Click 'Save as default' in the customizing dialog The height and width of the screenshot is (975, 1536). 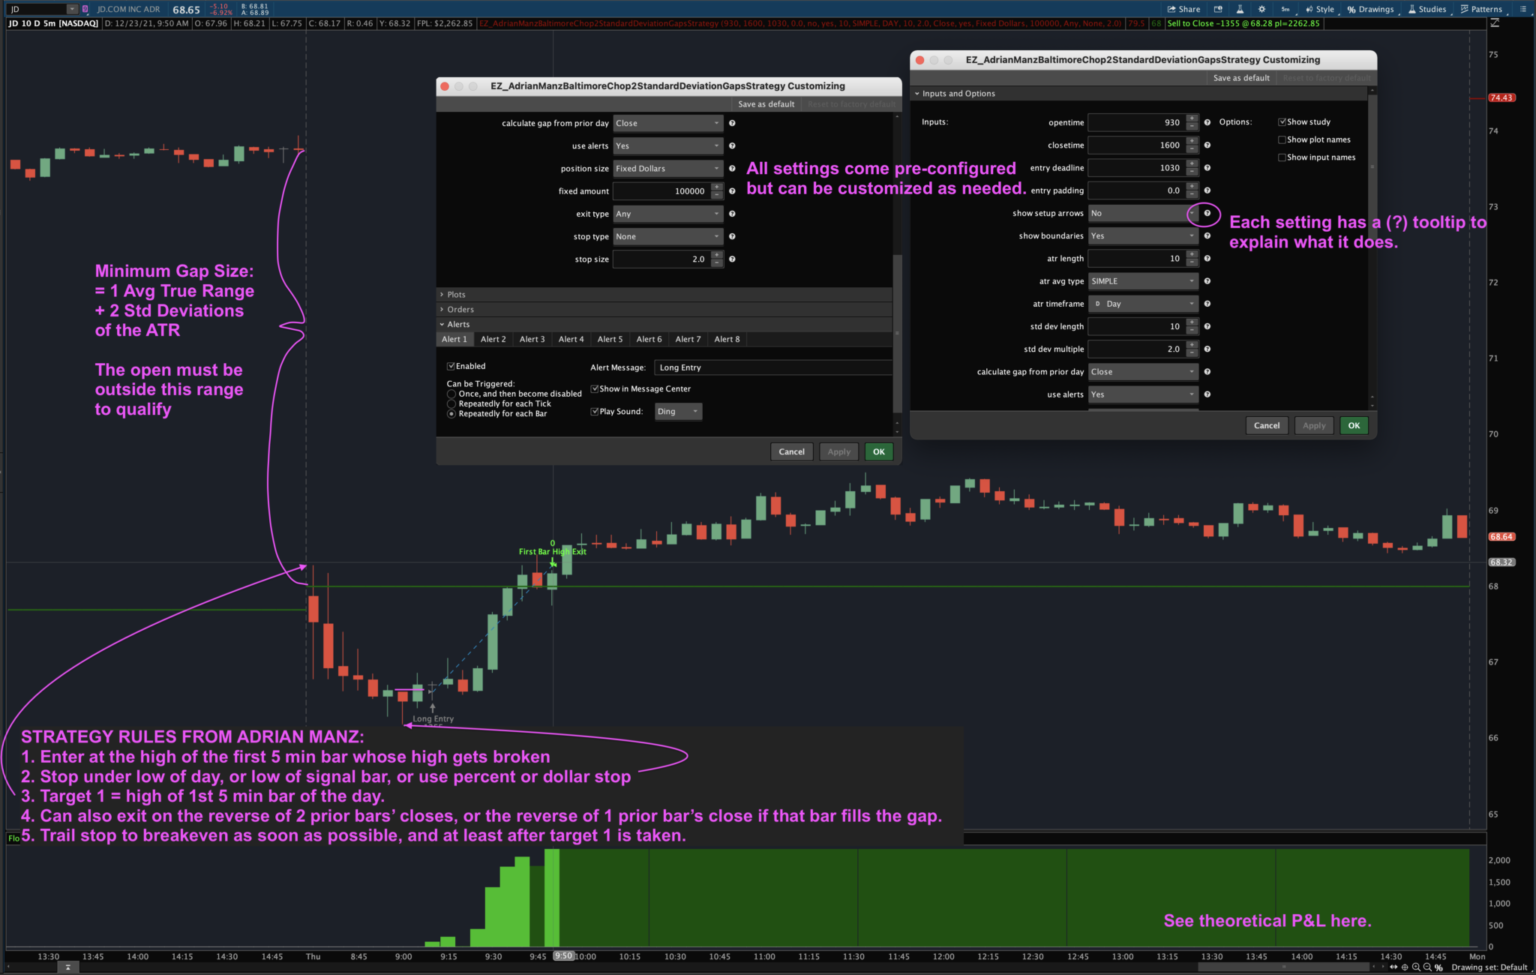click(x=766, y=103)
